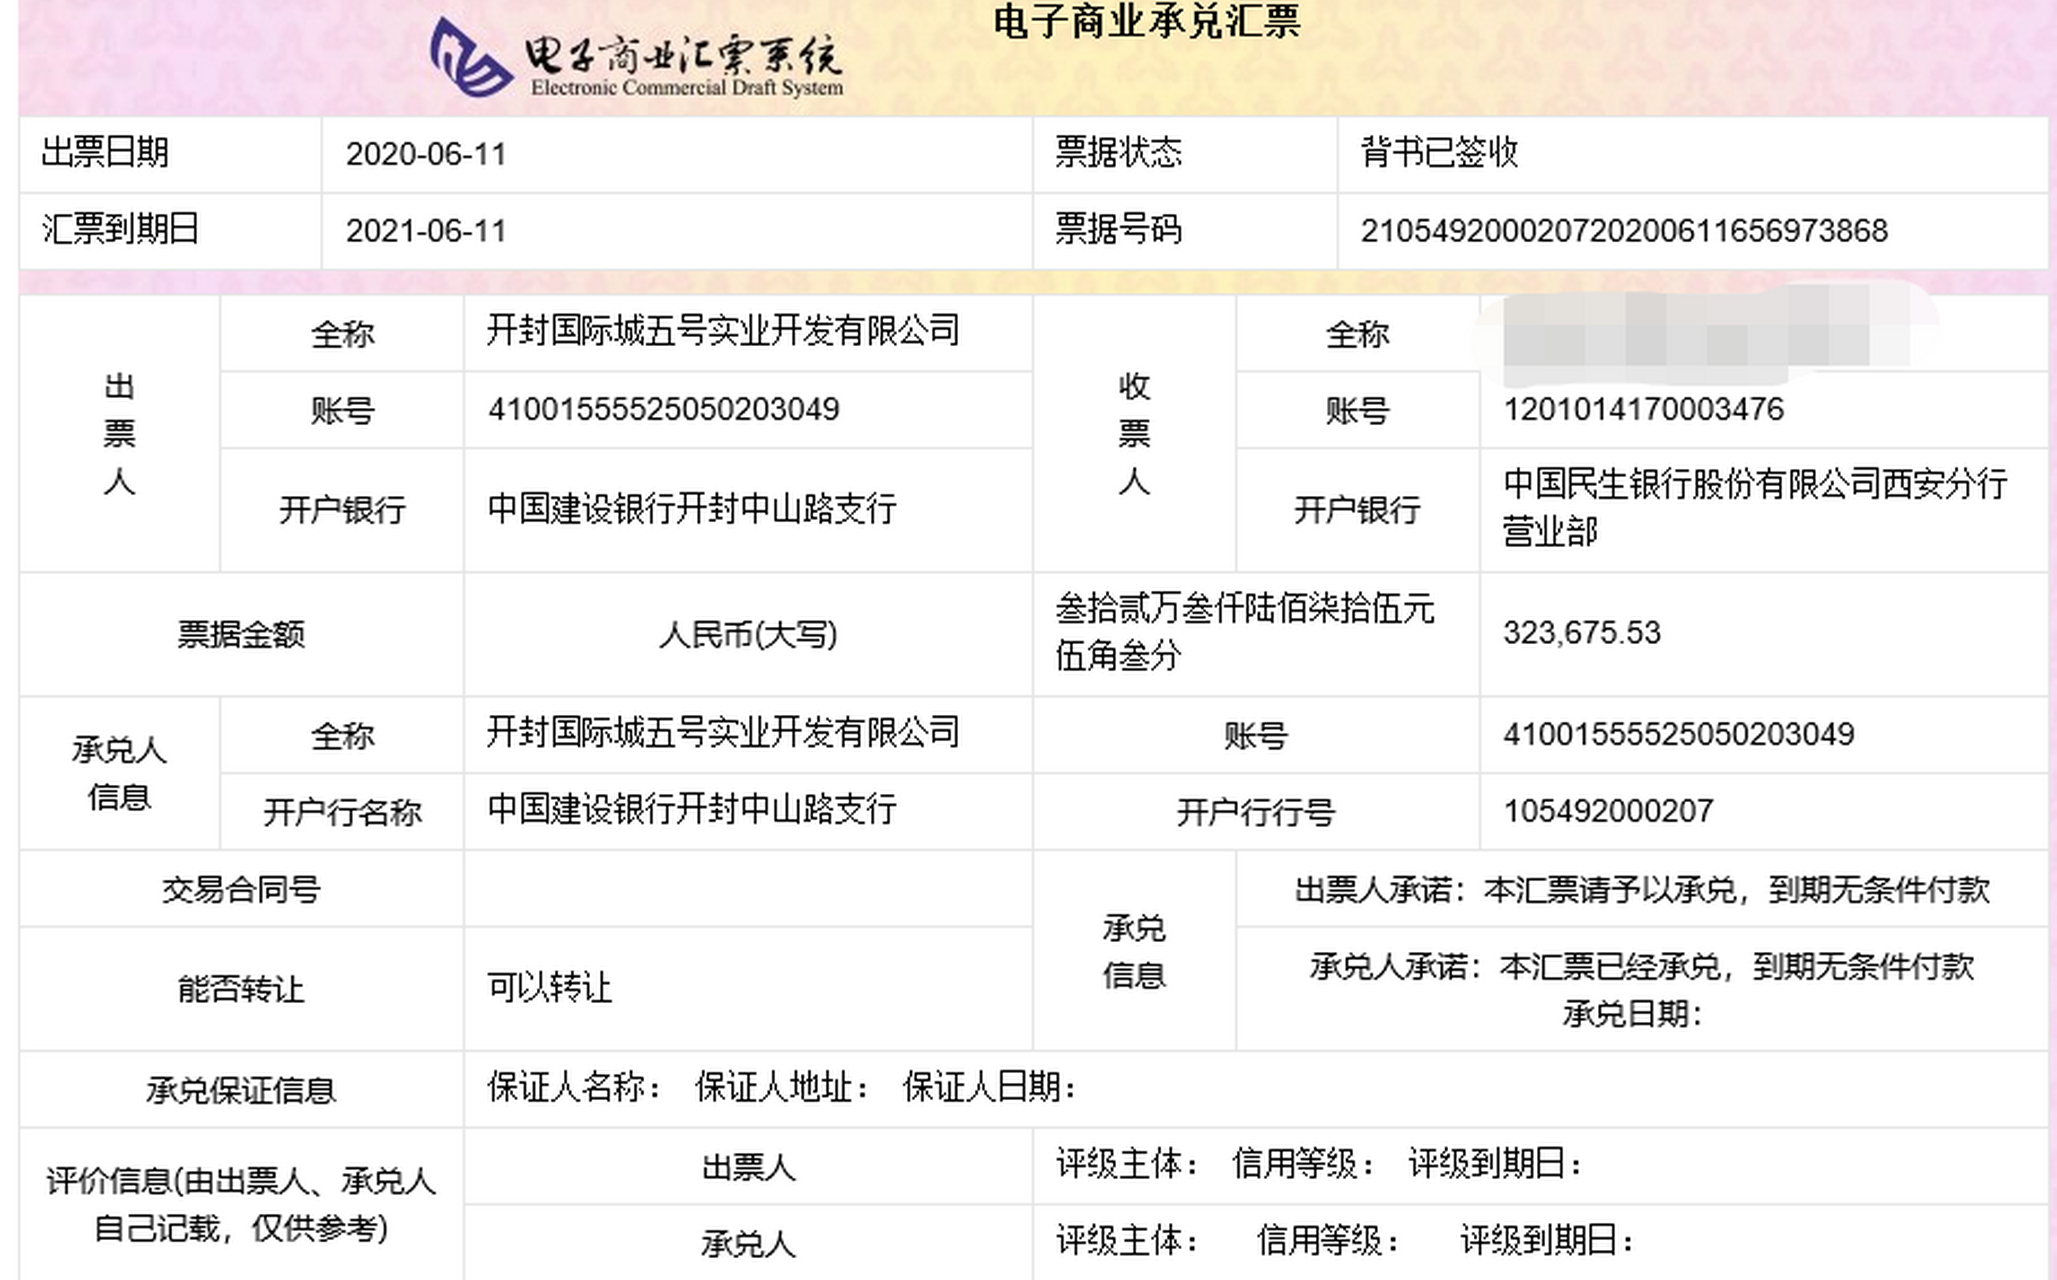Click the 票据号码 label

click(1118, 230)
